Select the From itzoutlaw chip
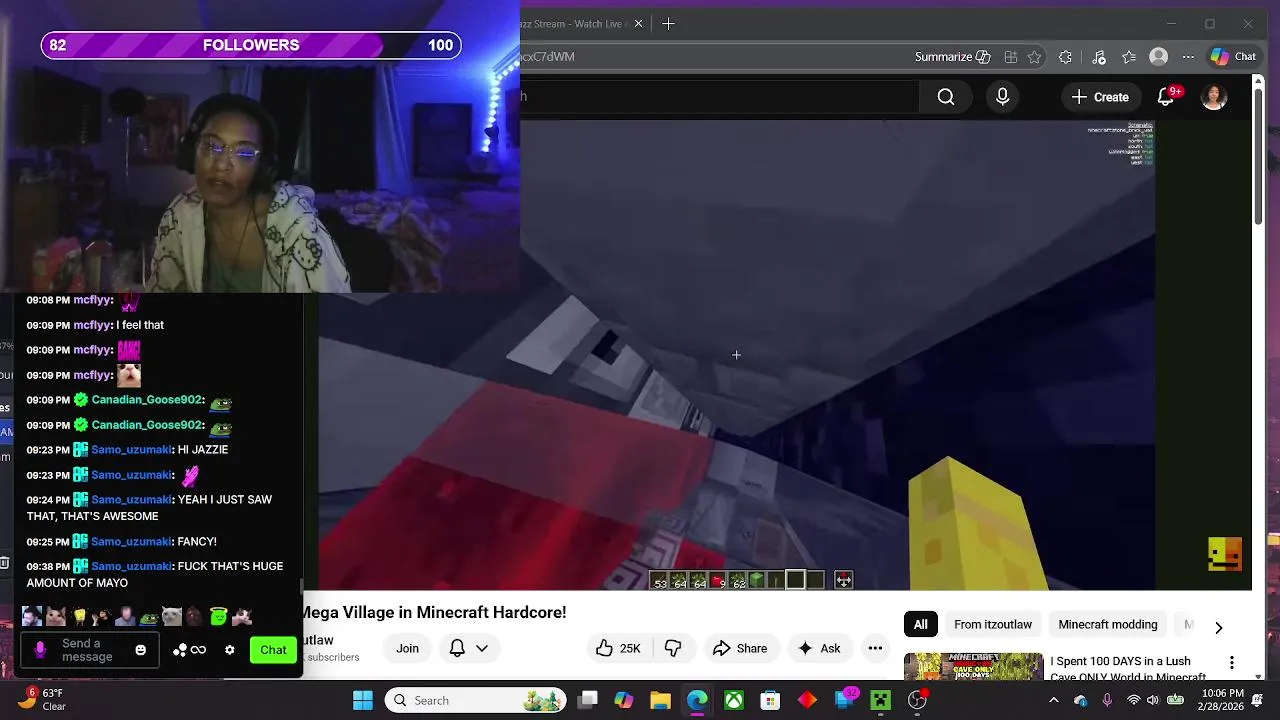 coord(993,624)
